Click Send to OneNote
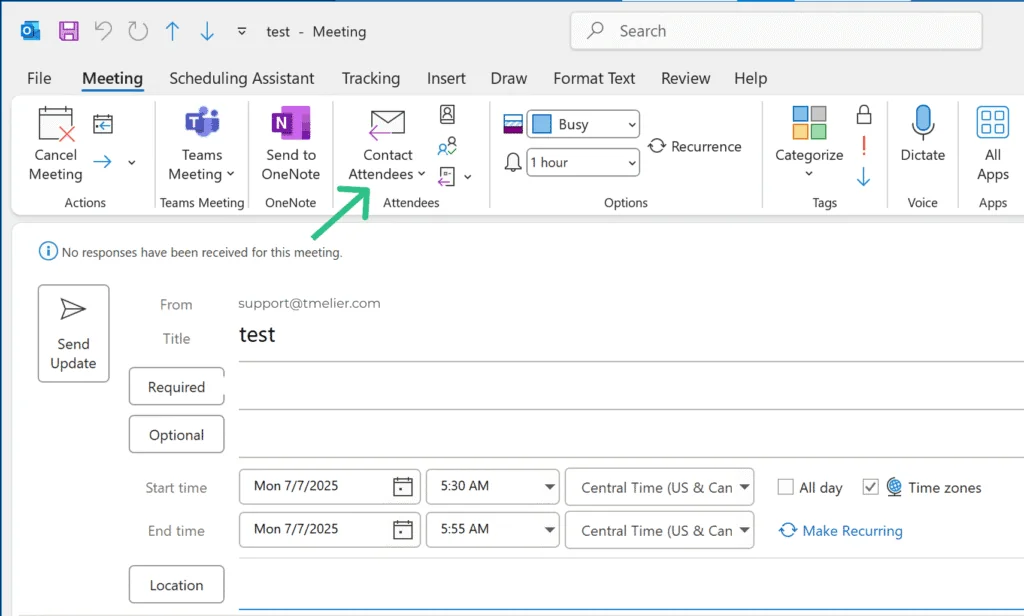Image resolution: width=1024 pixels, height=616 pixels. click(291, 144)
